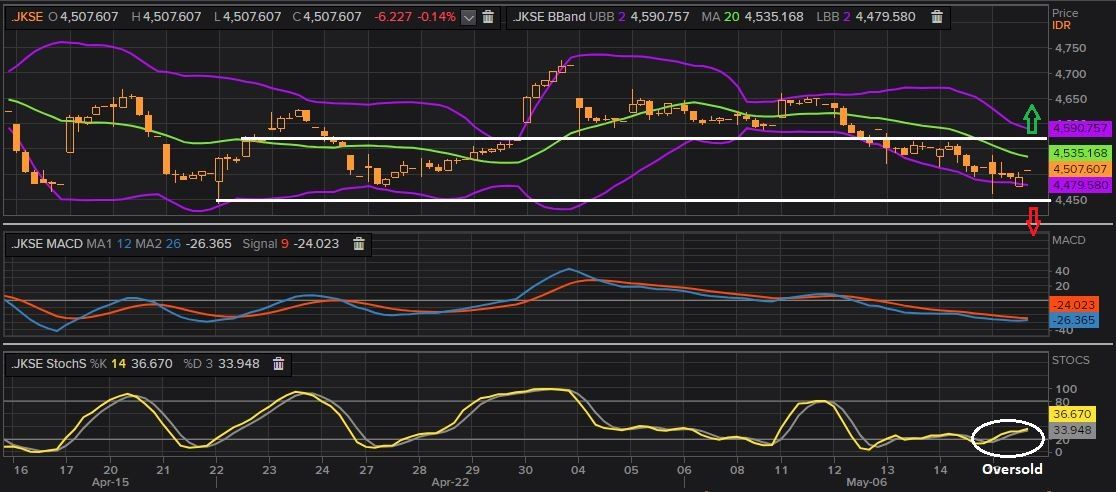Click the Apr-22 date label on time axis
Image resolution: width=1116 pixels, height=492 pixels.
(452, 481)
